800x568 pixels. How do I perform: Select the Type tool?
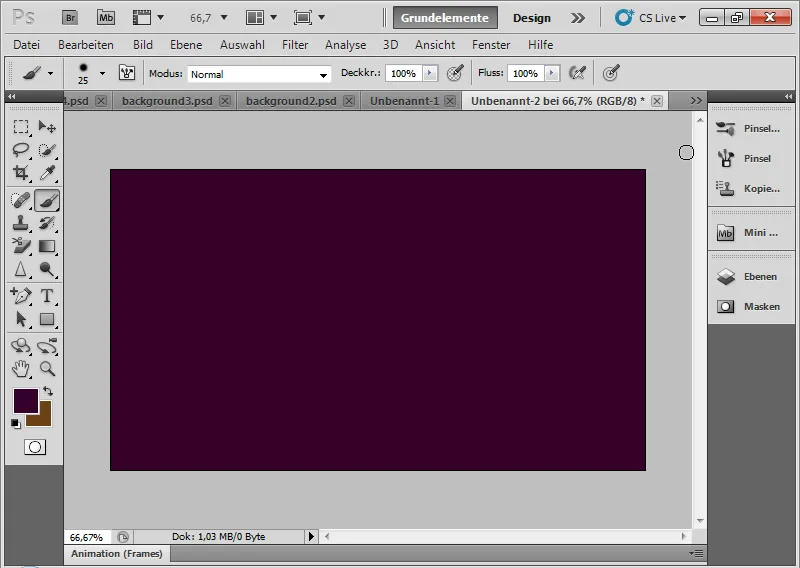click(47, 296)
